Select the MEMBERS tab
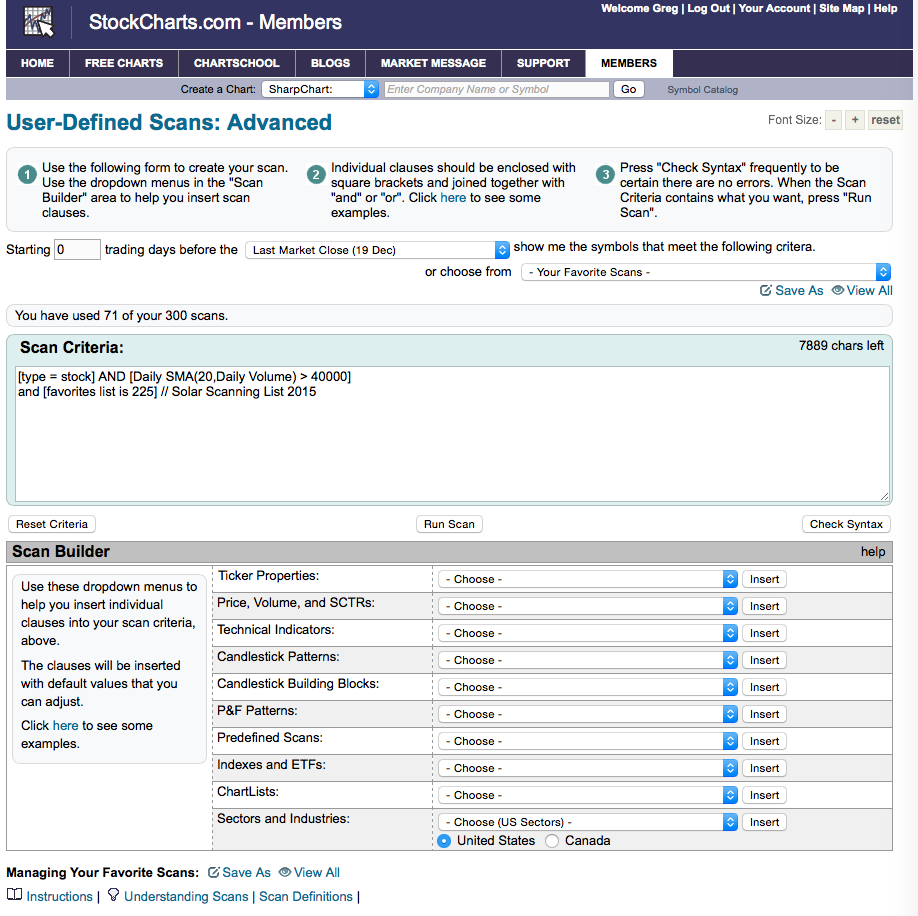 tap(629, 63)
